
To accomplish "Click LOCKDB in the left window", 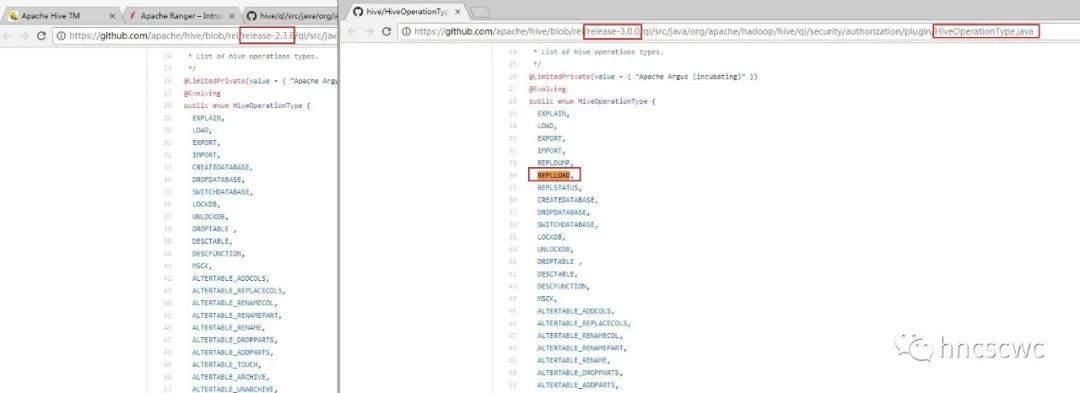I will pyautogui.click(x=206, y=204).
